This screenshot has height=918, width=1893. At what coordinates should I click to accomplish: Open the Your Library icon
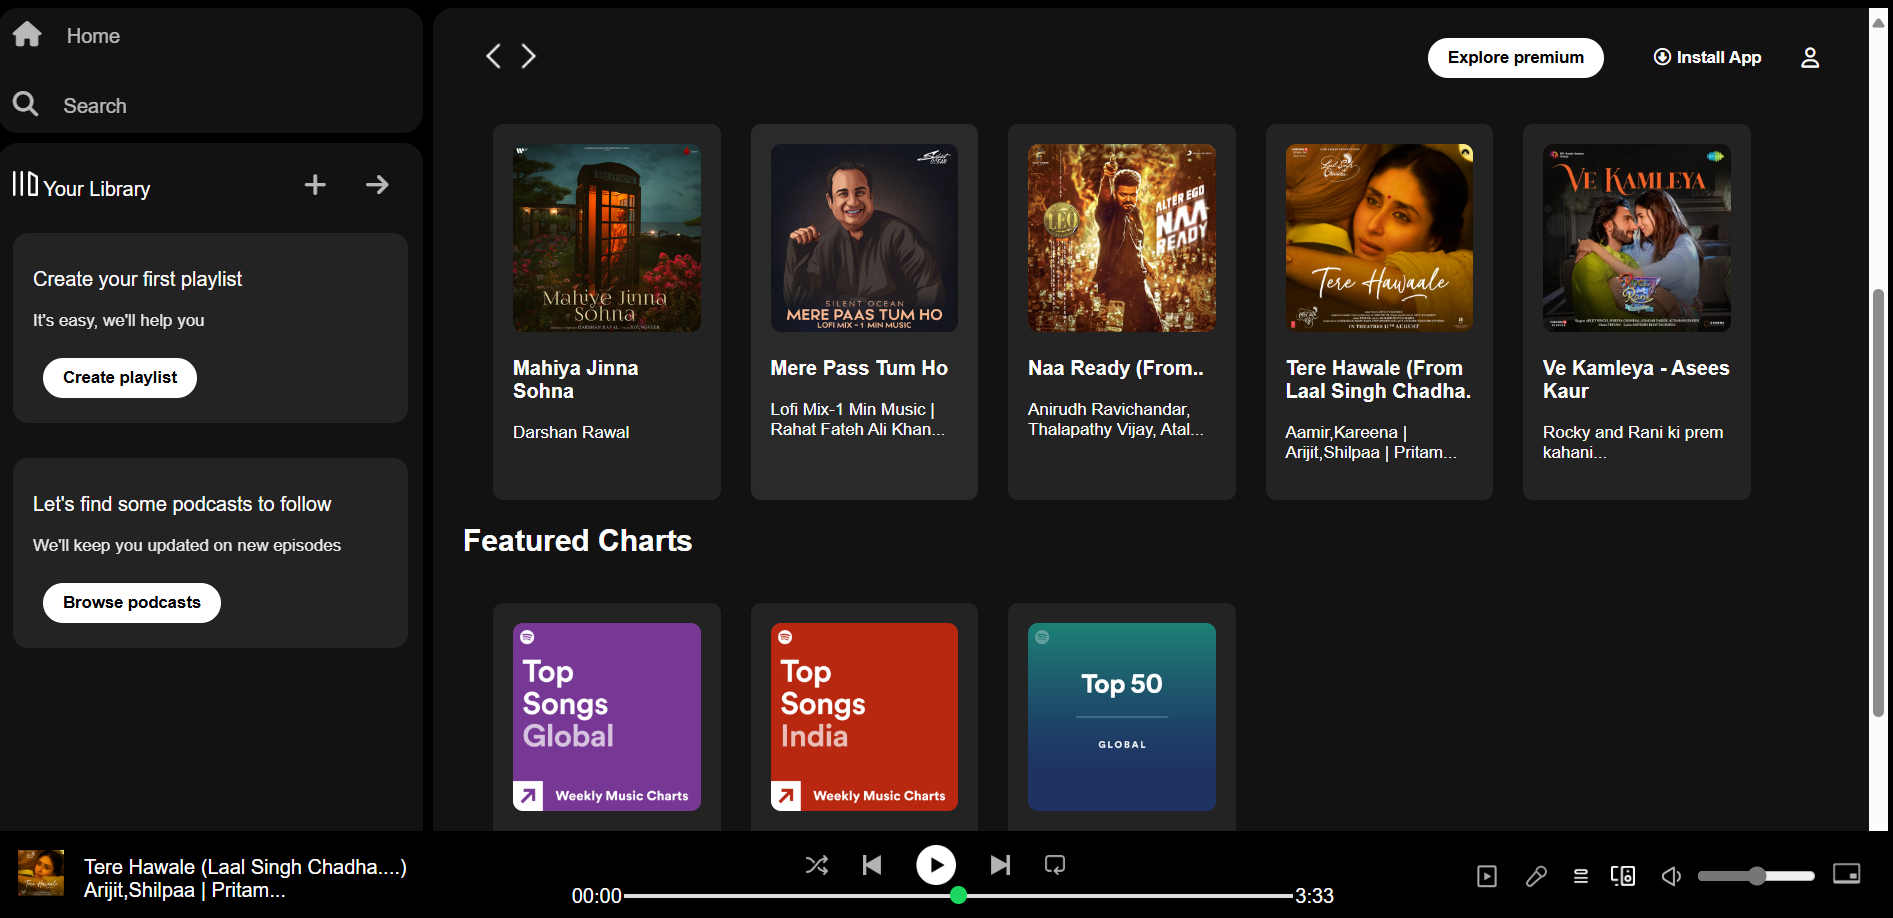(25, 184)
